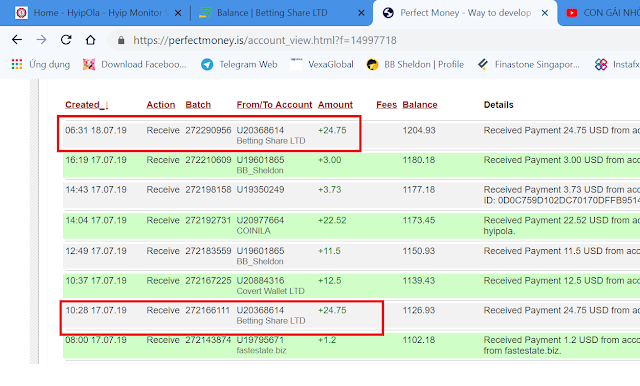Sort by the Action column header
This screenshot has height=386, width=640.
161,105
